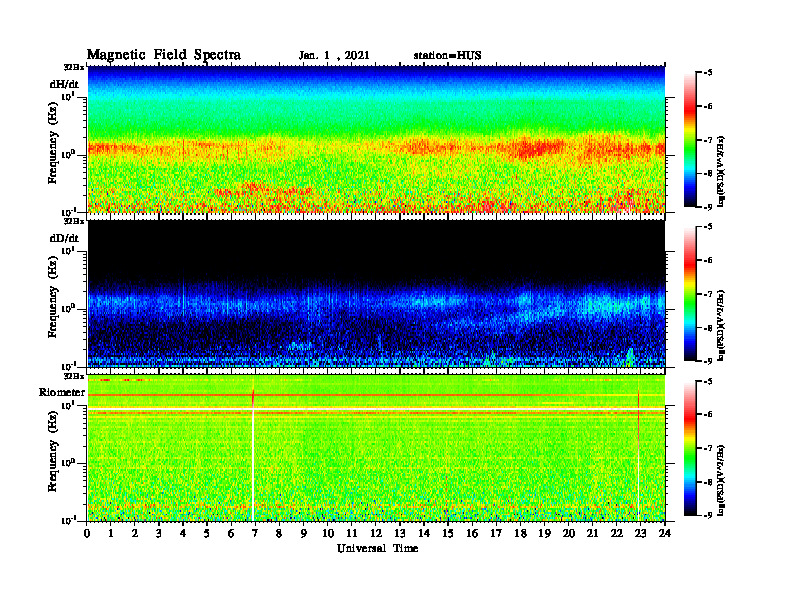Click the "-7" tick on dH/dt color scale
Screen dimensions: 792x612
708,140
